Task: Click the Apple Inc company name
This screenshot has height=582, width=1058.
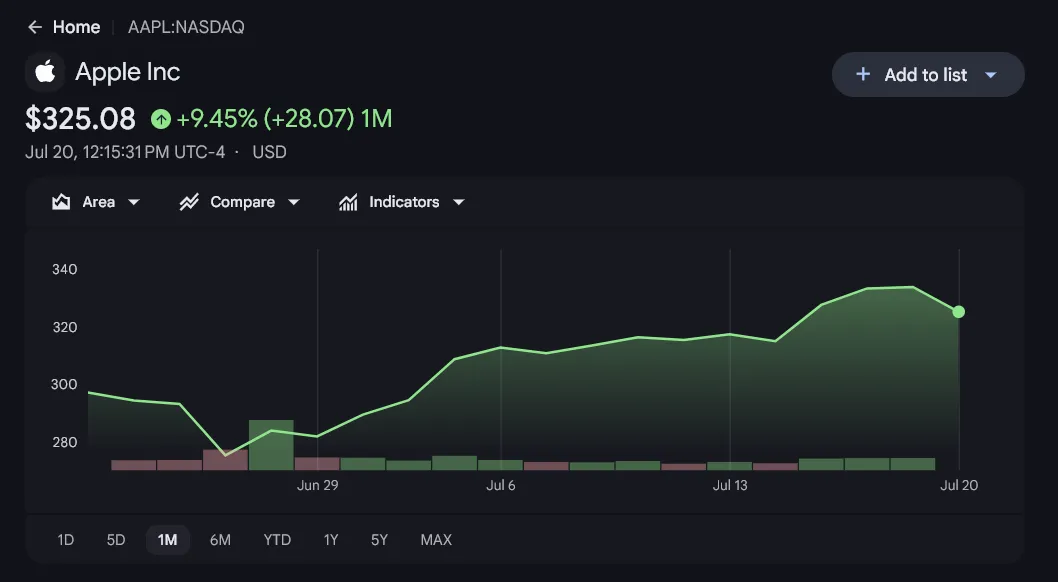Action: click(128, 71)
